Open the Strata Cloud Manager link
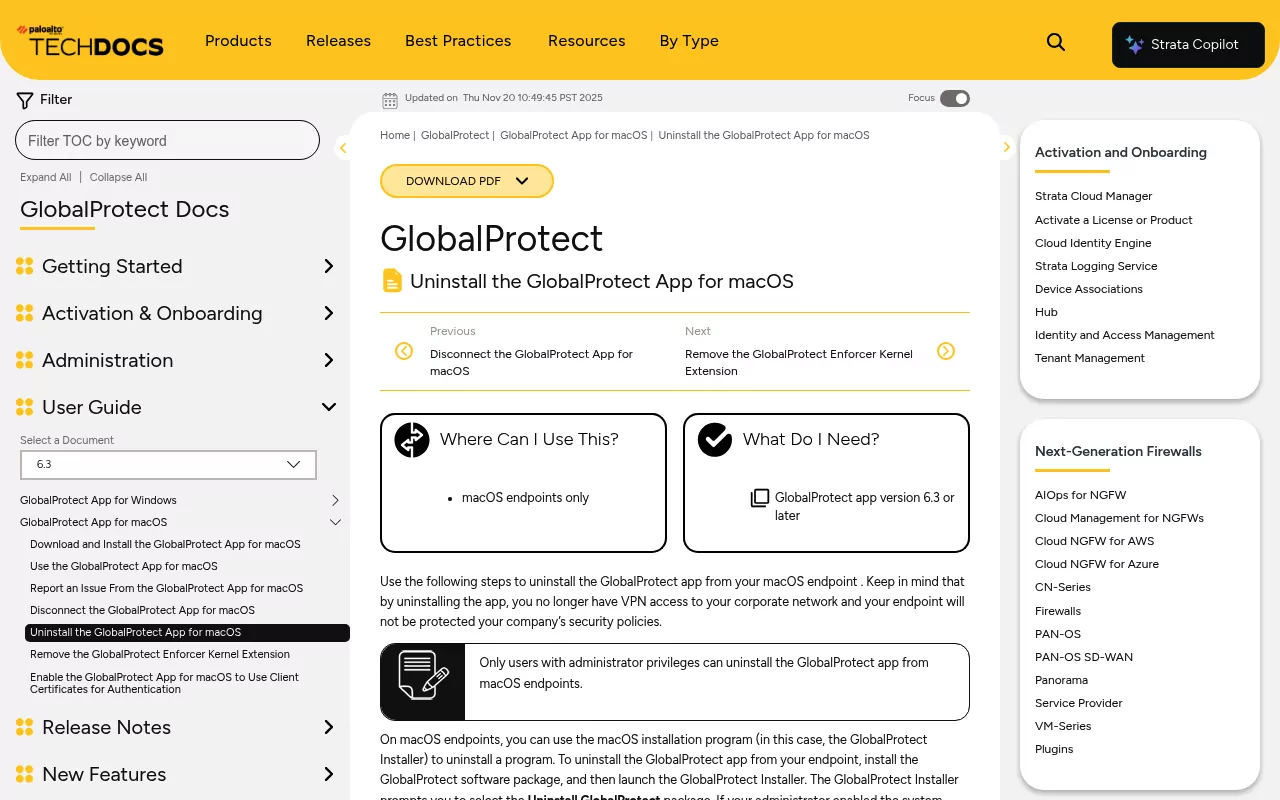 1093,196
